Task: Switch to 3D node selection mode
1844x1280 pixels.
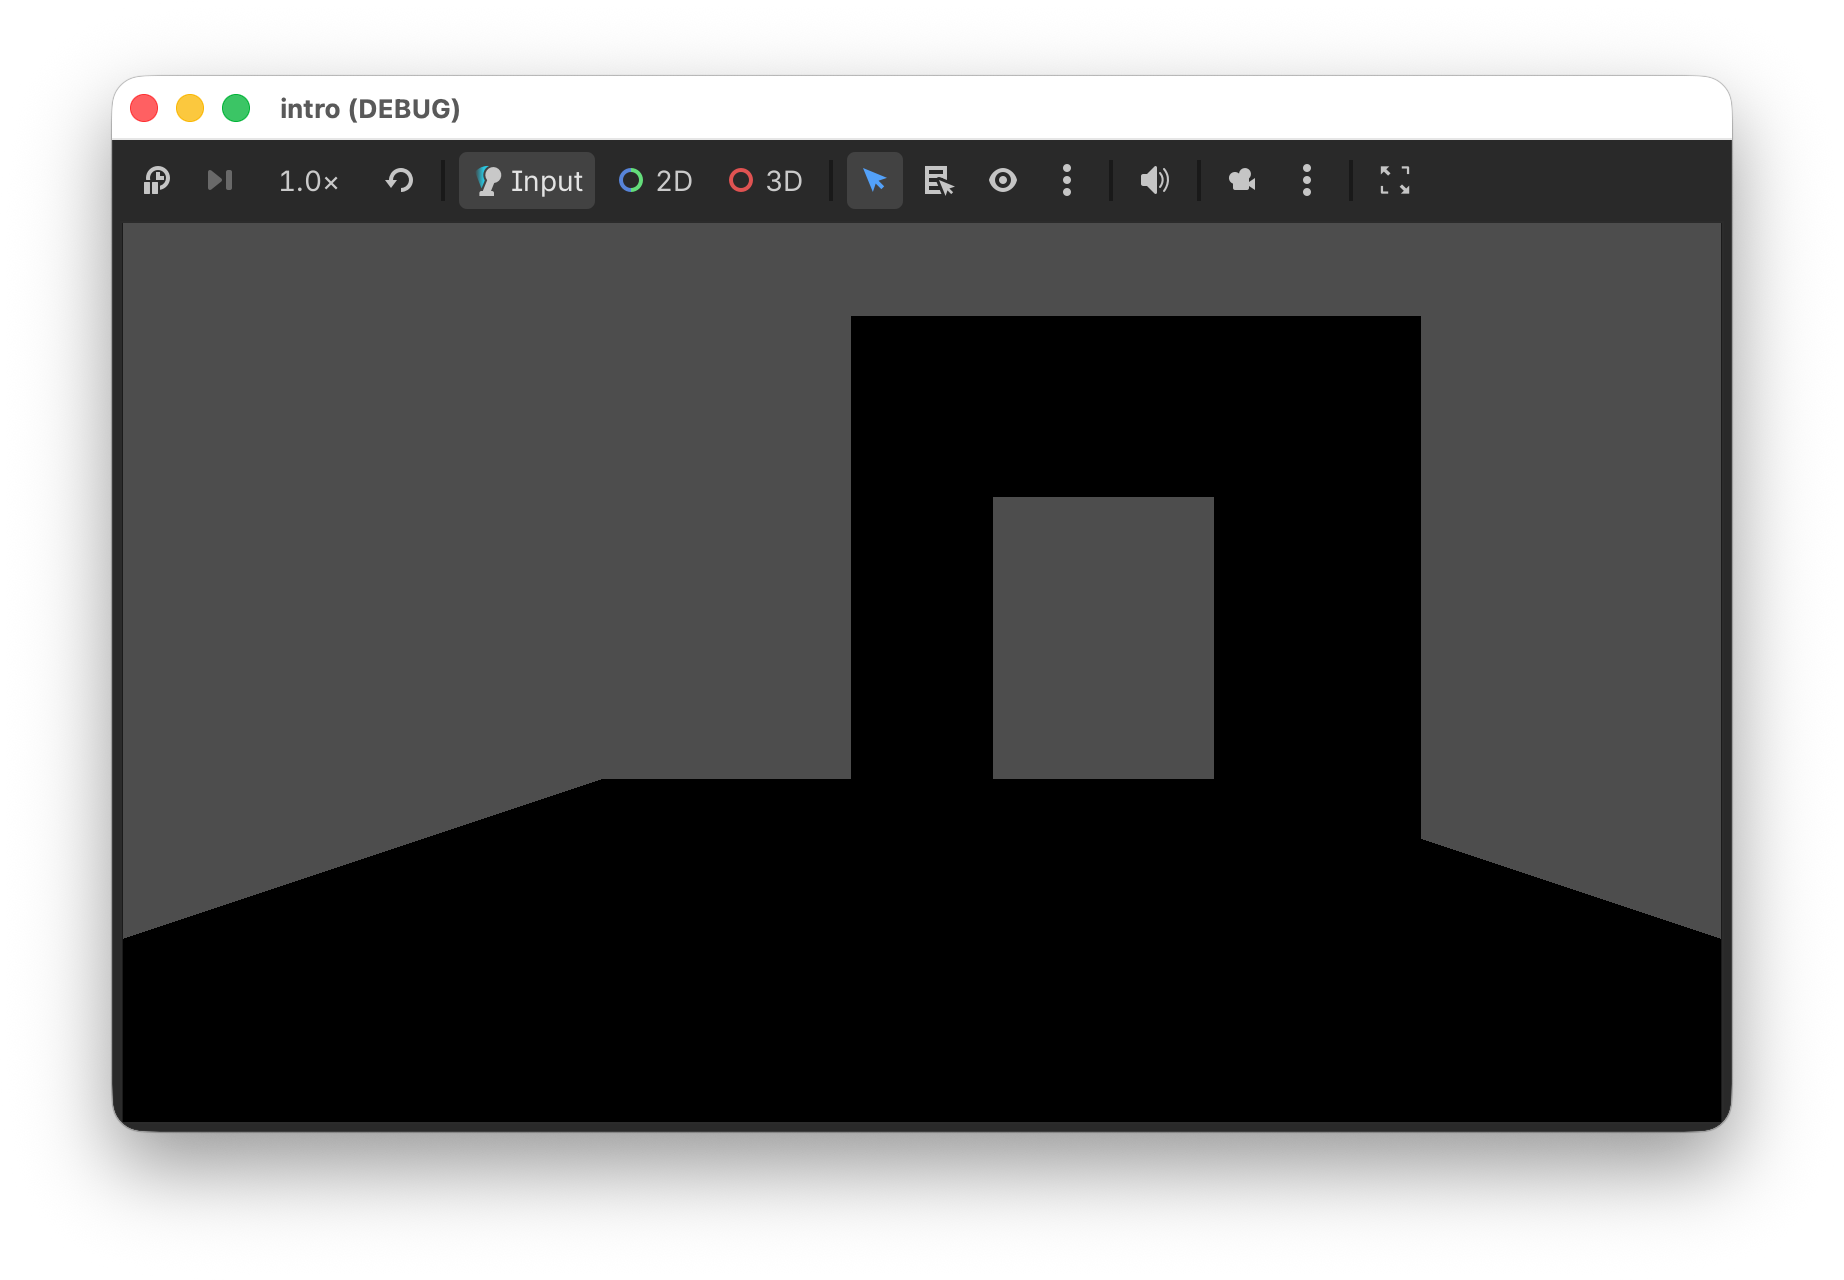Action: [766, 181]
